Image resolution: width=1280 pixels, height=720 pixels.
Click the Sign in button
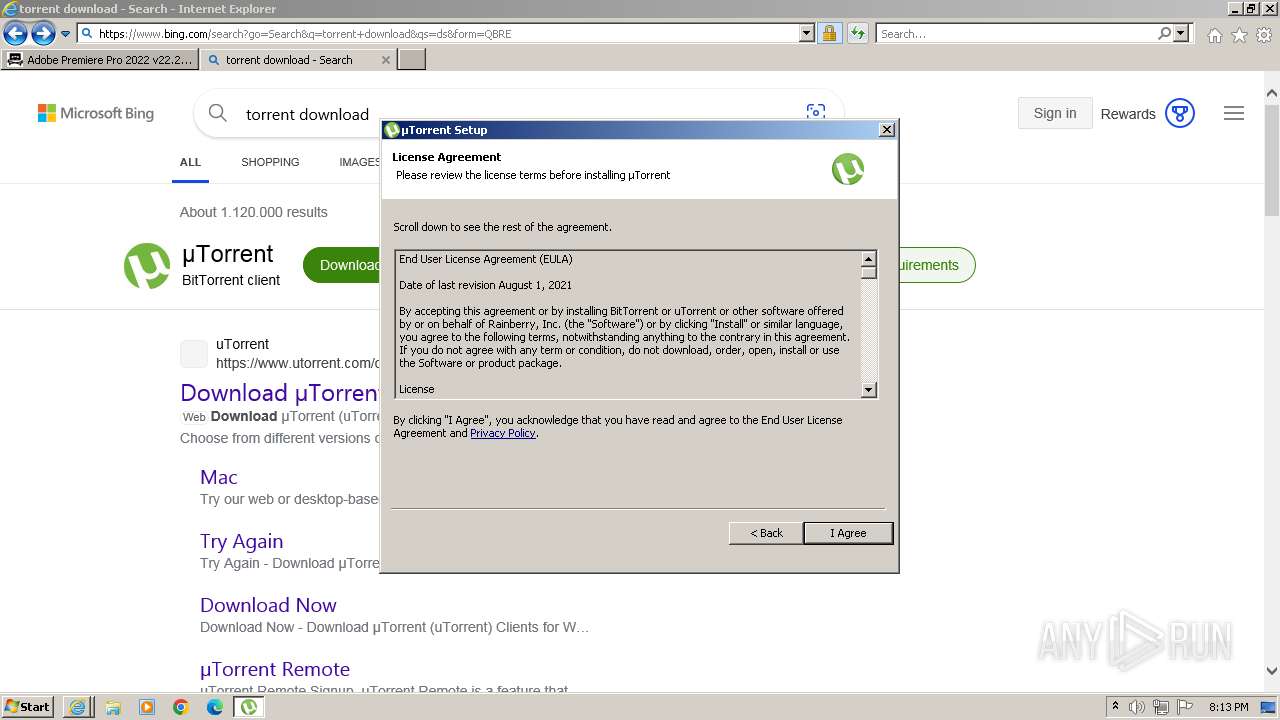click(x=1055, y=113)
